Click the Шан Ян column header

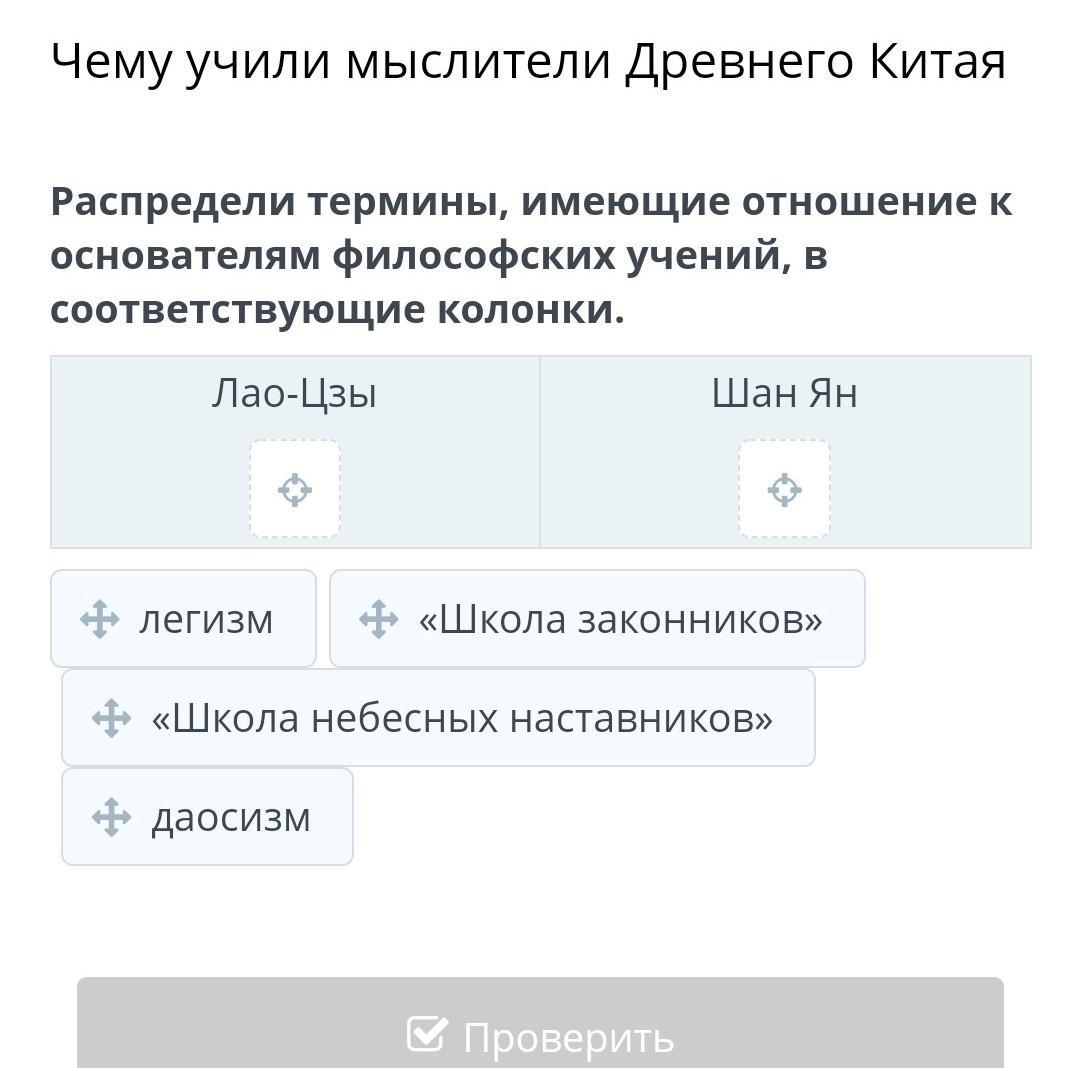coord(785,394)
